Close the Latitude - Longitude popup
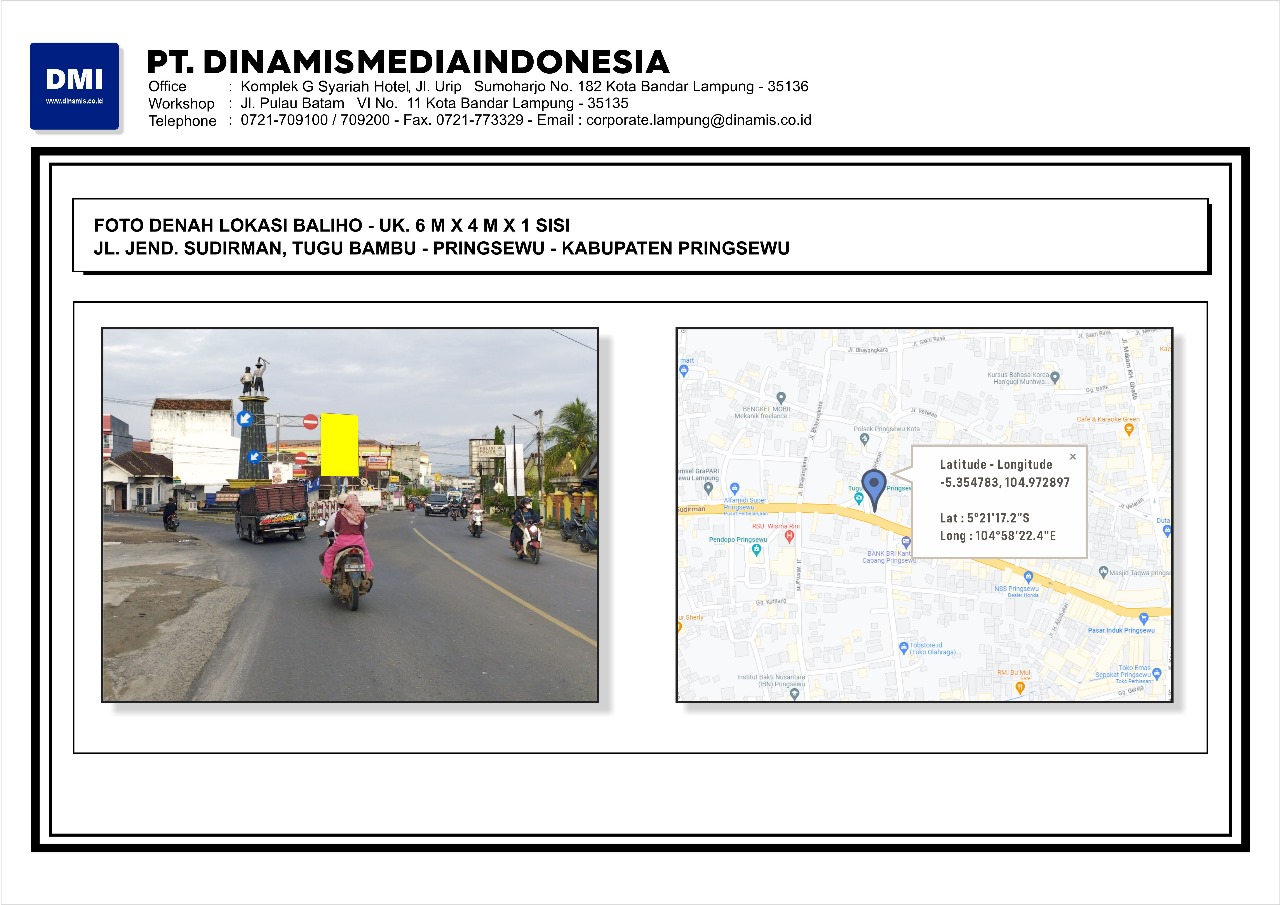Viewport: 1280px width, 905px height. (x=1073, y=457)
